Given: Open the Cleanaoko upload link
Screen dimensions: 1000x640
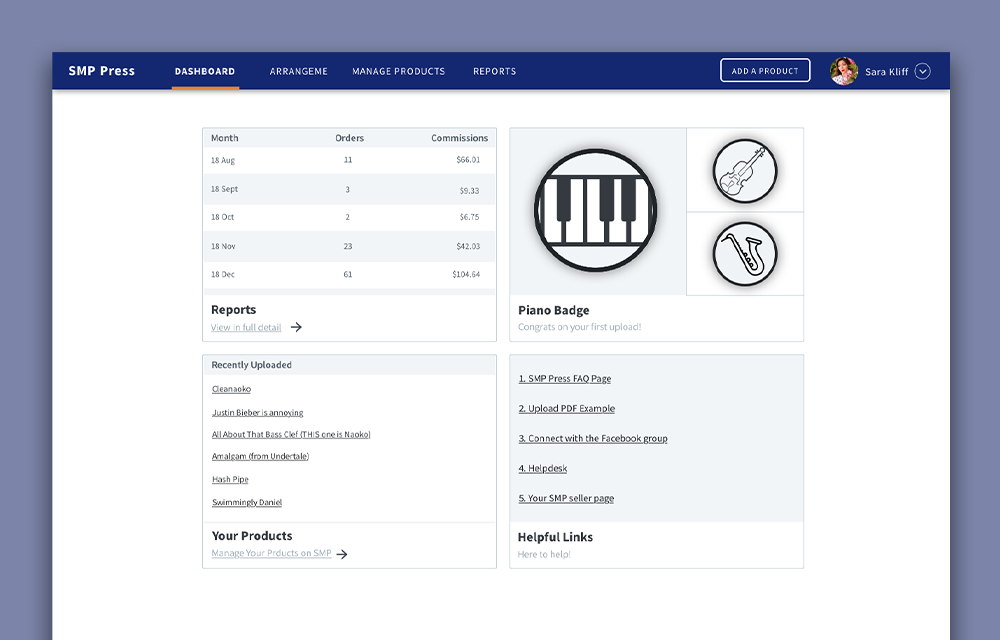Looking at the screenshot, I should pyautogui.click(x=232, y=389).
